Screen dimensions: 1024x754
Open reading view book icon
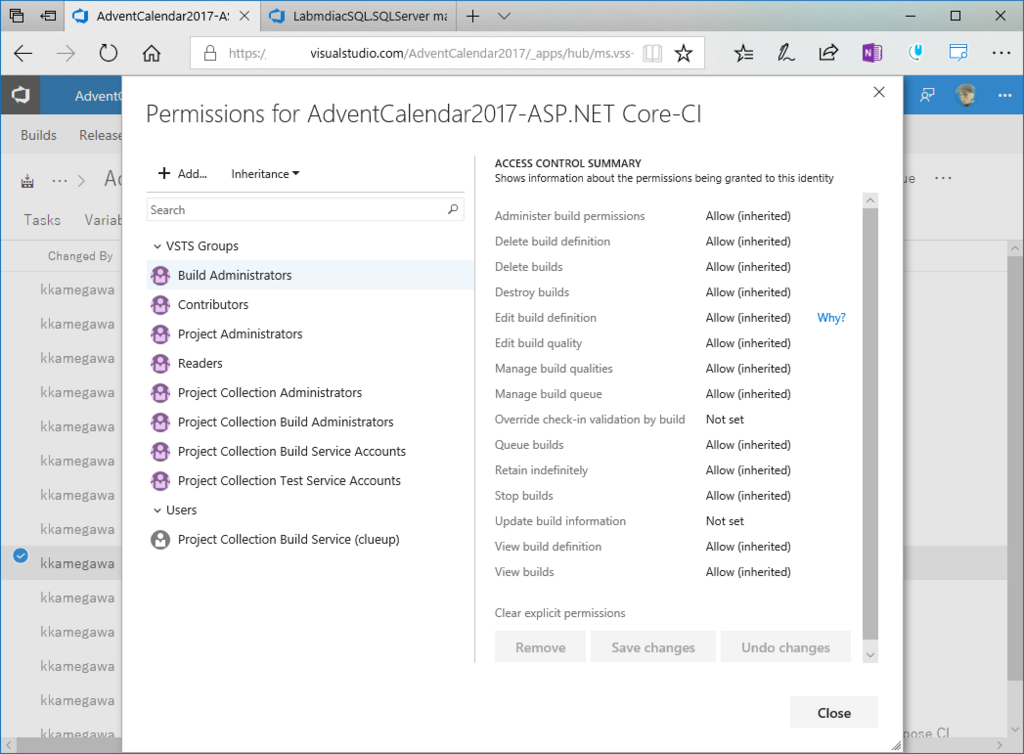652,53
